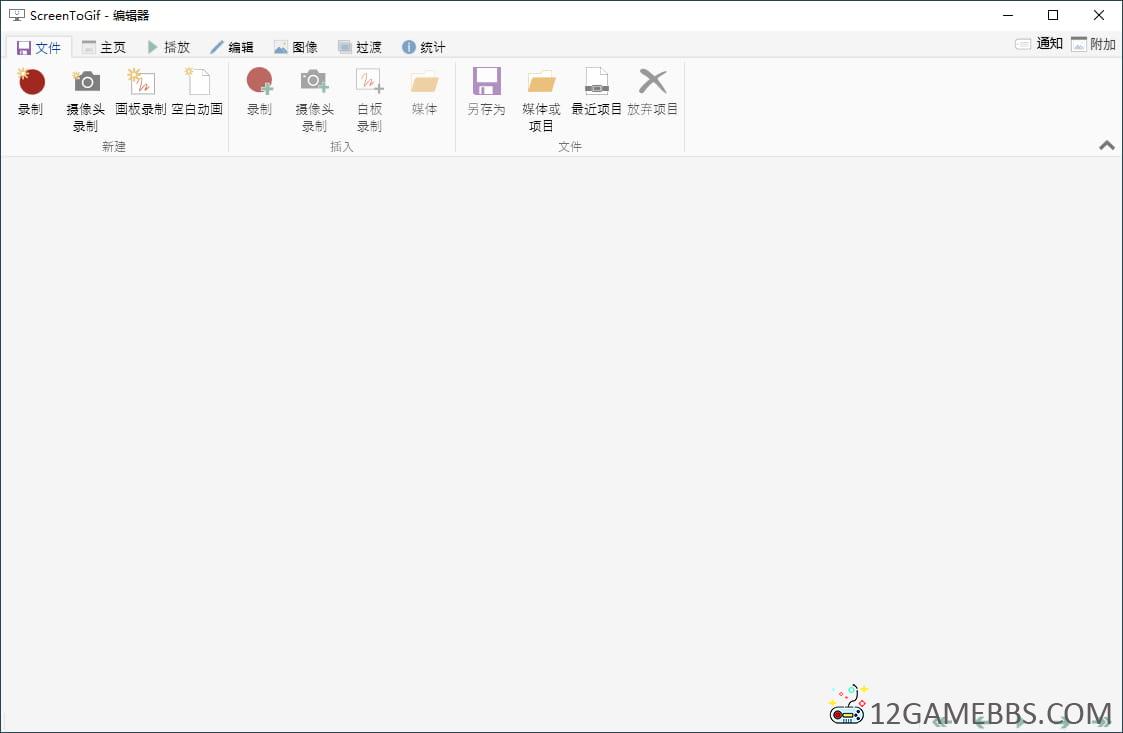1123x733 pixels.
Task: Open the 最近项目 recent projects list
Action: (597, 83)
